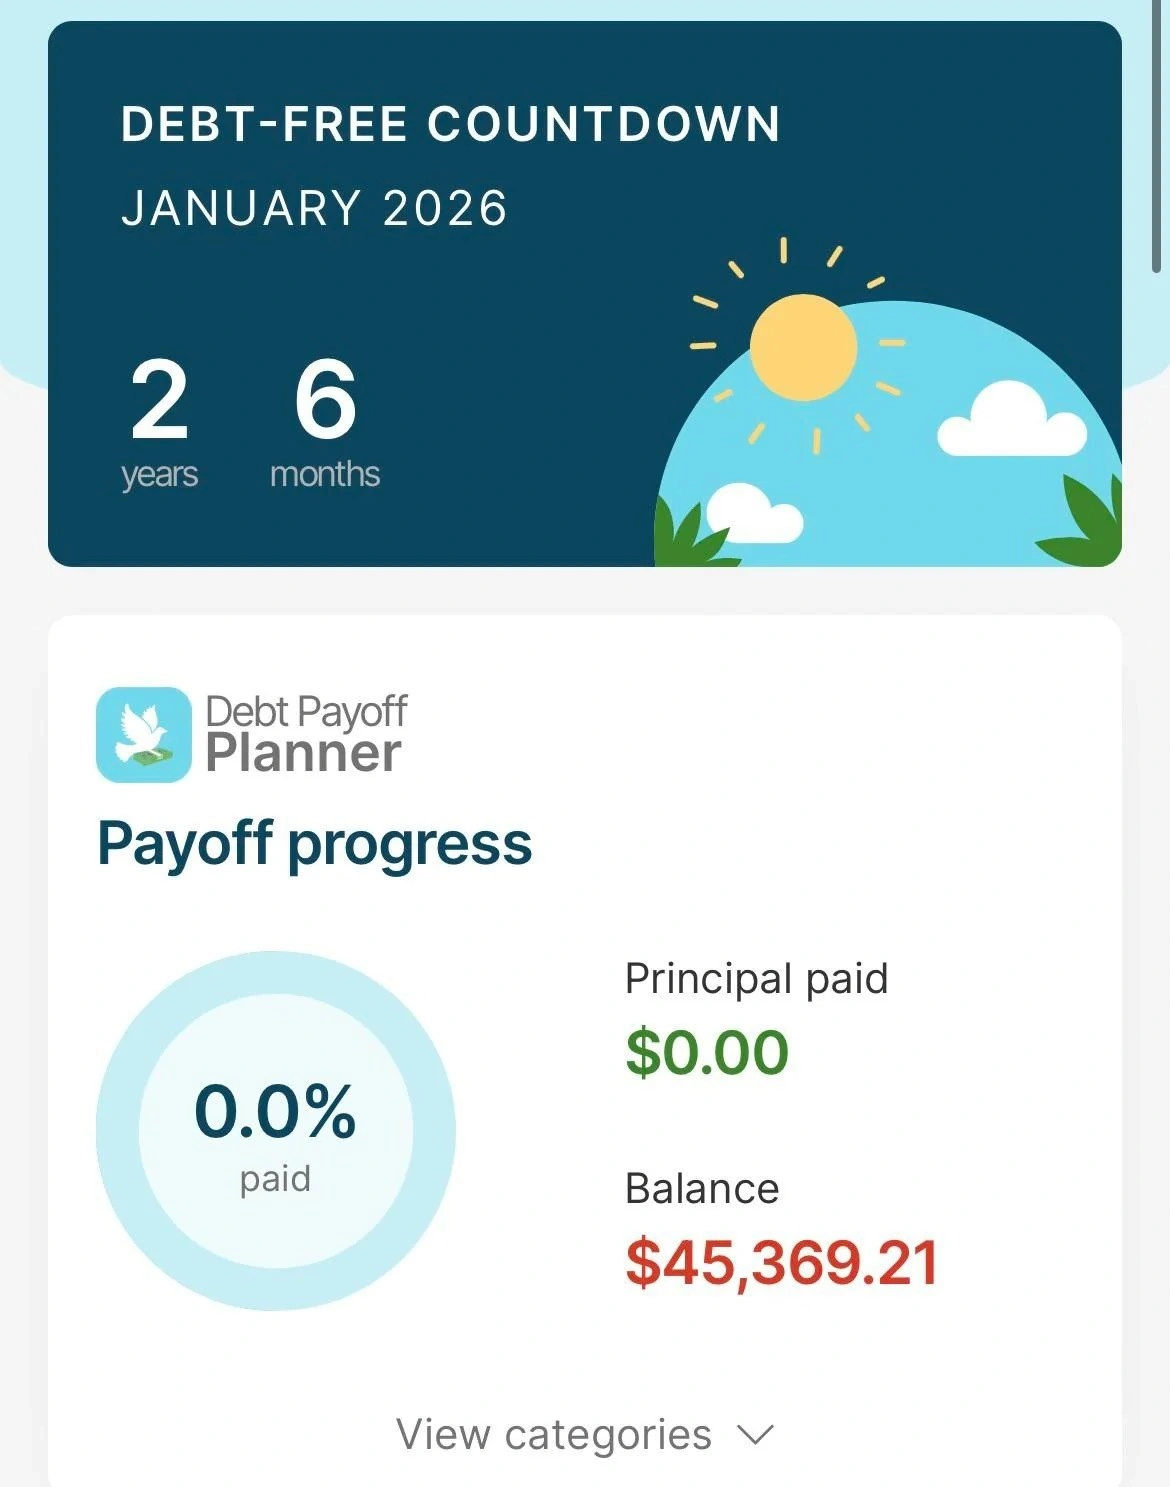Click the $45,369.21 balance amount
Image resolution: width=1170 pixels, height=1487 pixels.
coord(782,1262)
